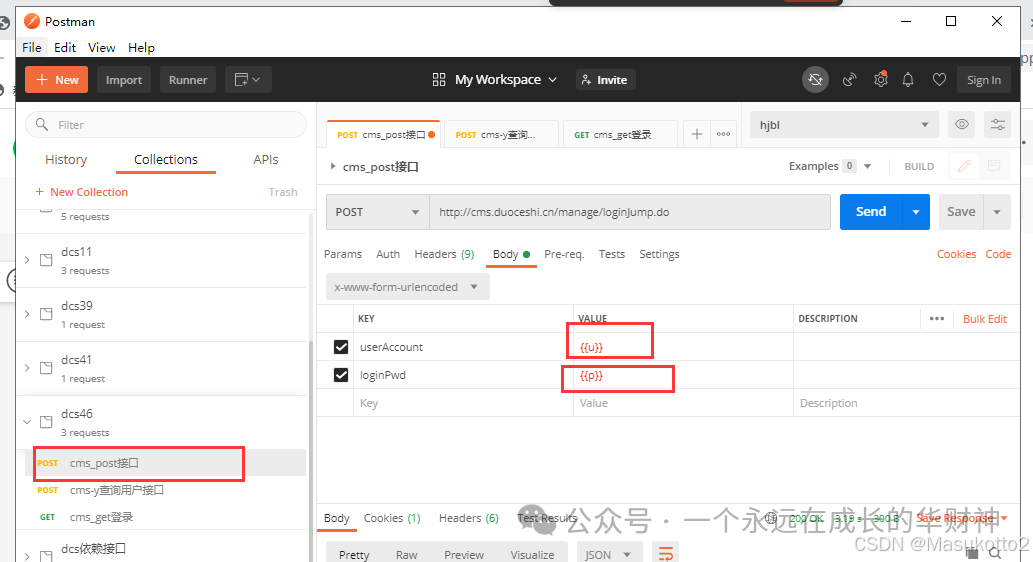
Task: Open the Send button dropdown arrow
Action: [916, 212]
